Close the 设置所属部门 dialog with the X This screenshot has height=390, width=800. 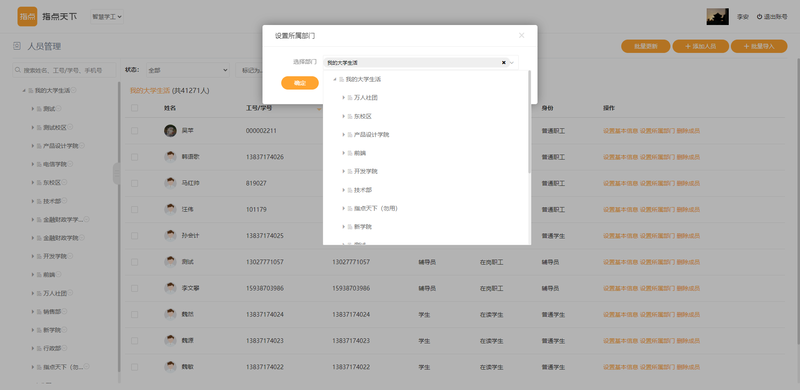pyautogui.click(x=521, y=35)
